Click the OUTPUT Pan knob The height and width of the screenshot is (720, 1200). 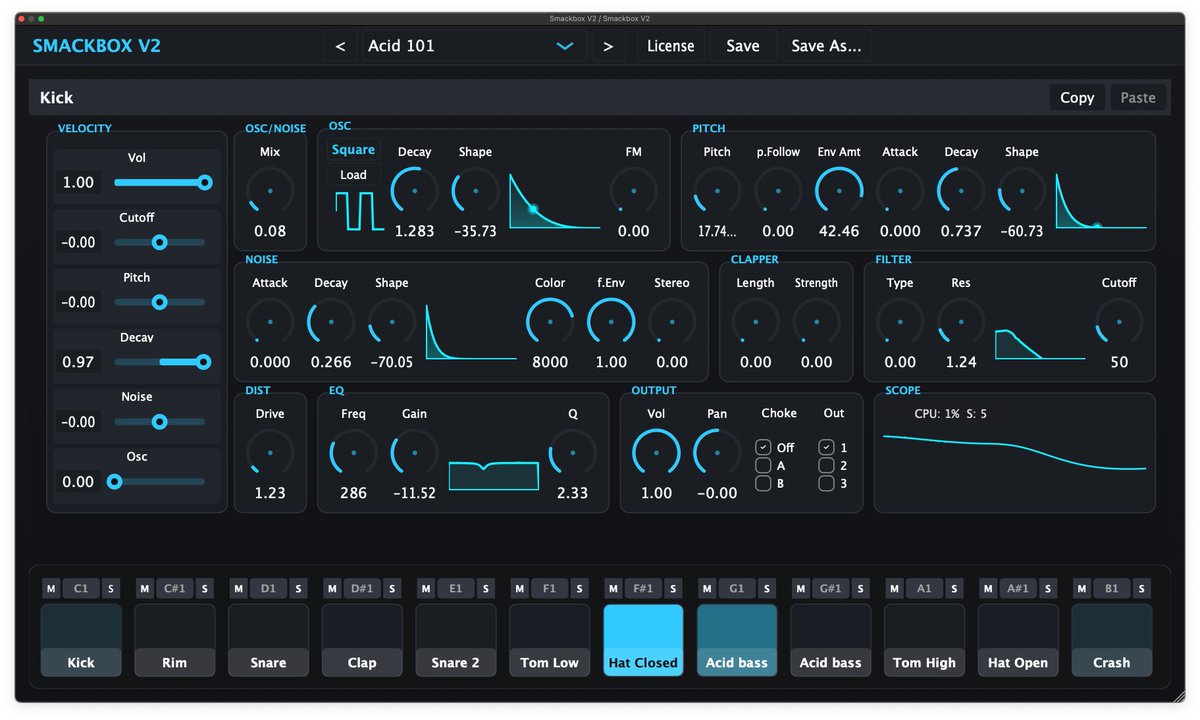tap(717, 452)
